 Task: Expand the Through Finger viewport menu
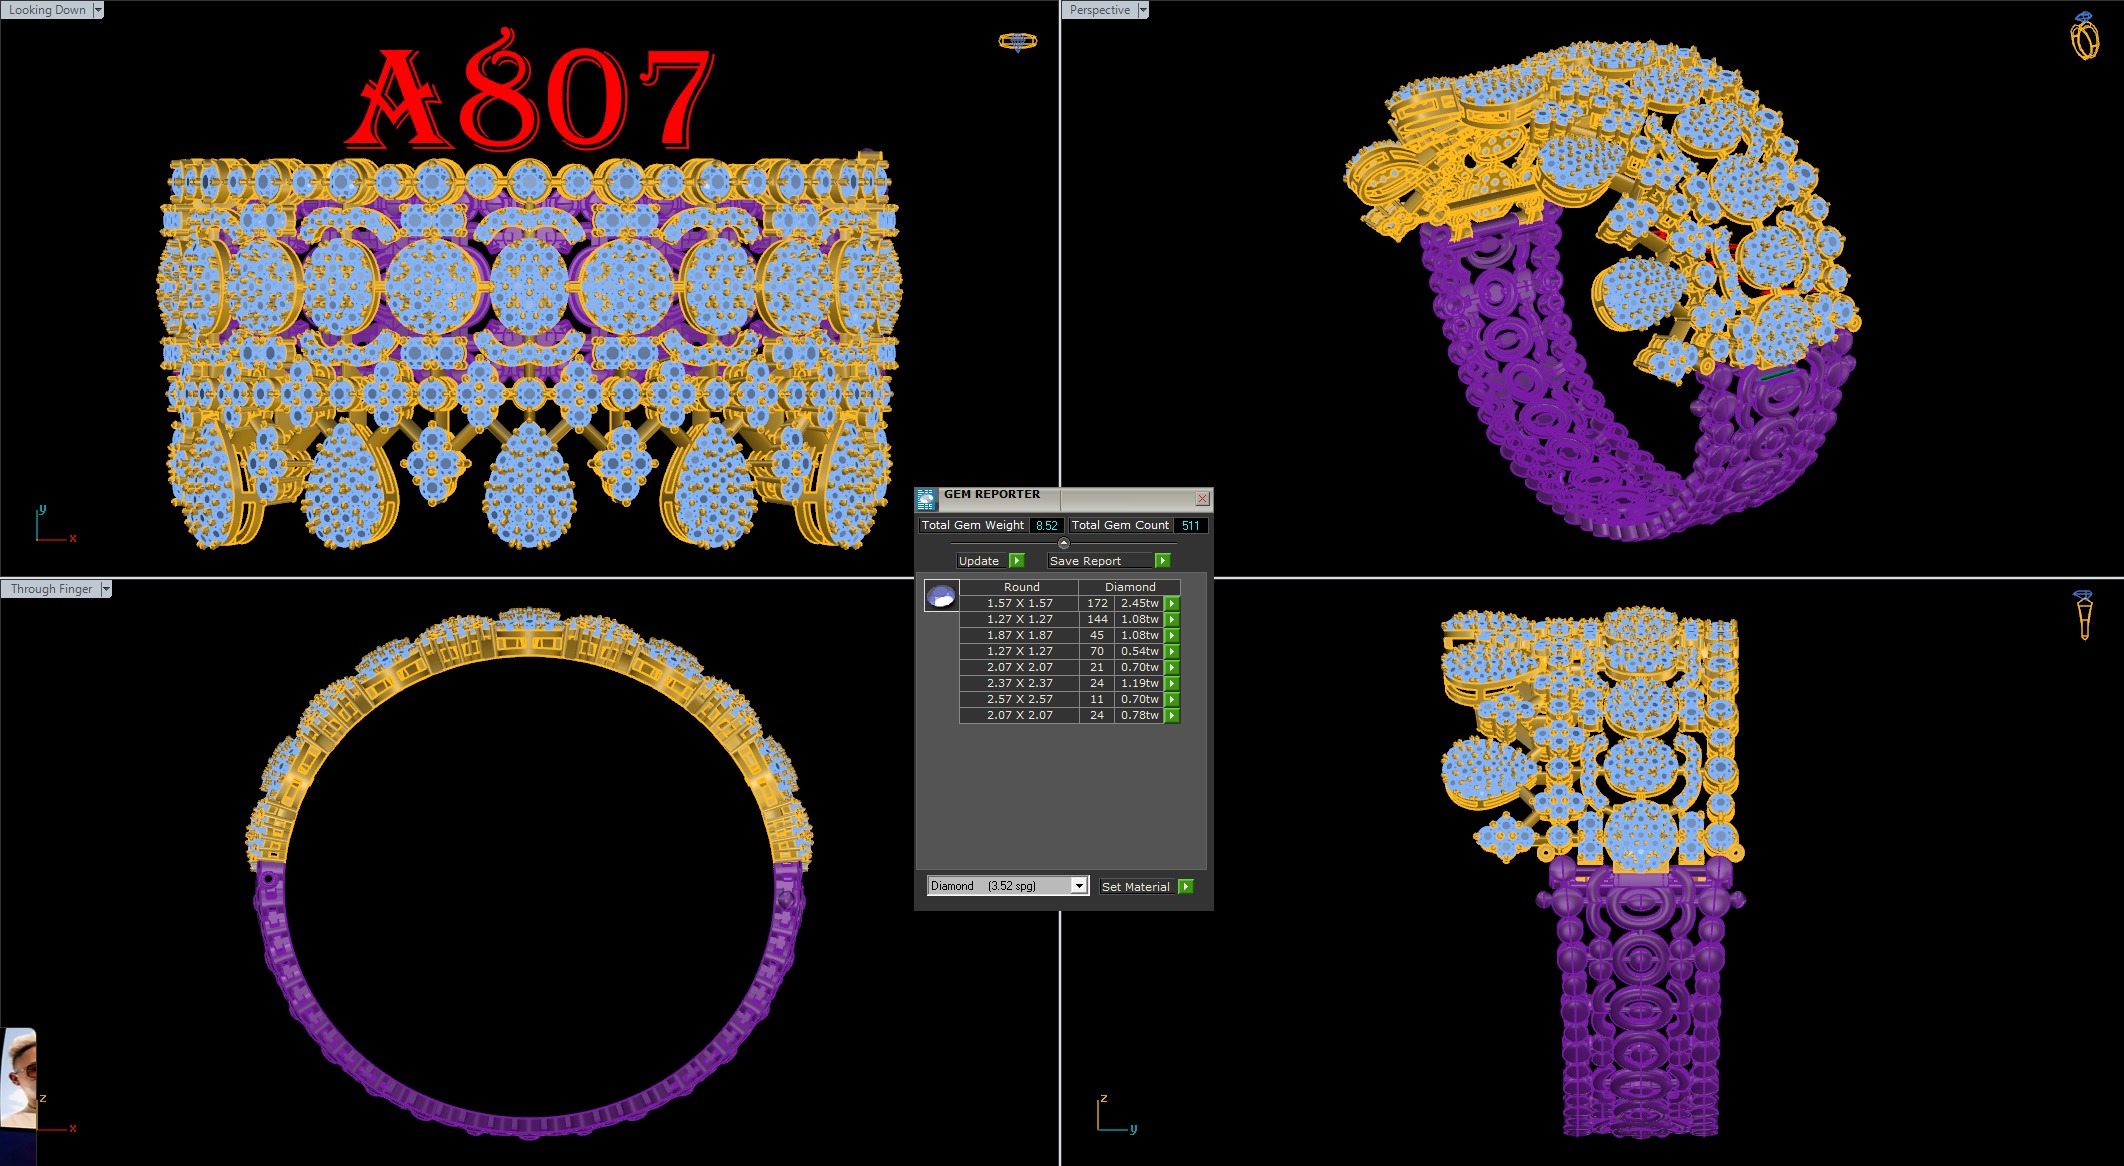pos(106,589)
